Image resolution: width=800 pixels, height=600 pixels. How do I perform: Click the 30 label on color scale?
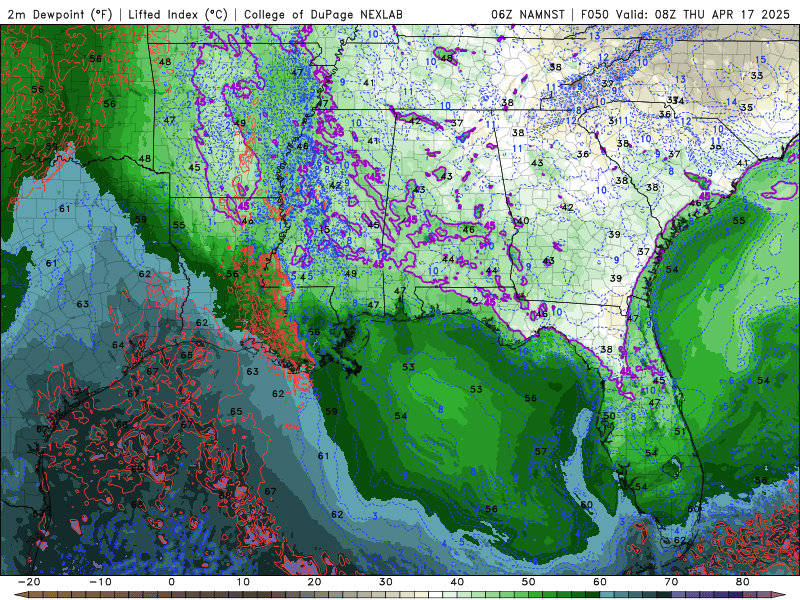pyautogui.click(x=386, y=582)
